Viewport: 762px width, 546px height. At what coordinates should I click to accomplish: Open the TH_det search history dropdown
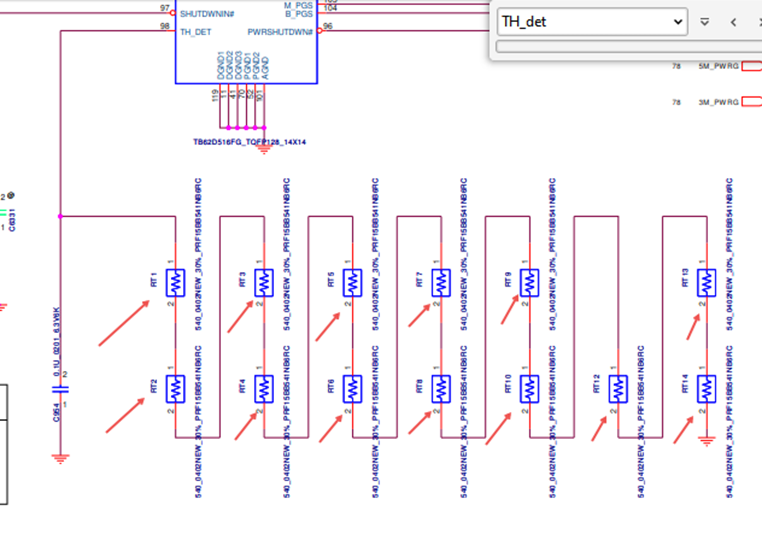[677, 21]
